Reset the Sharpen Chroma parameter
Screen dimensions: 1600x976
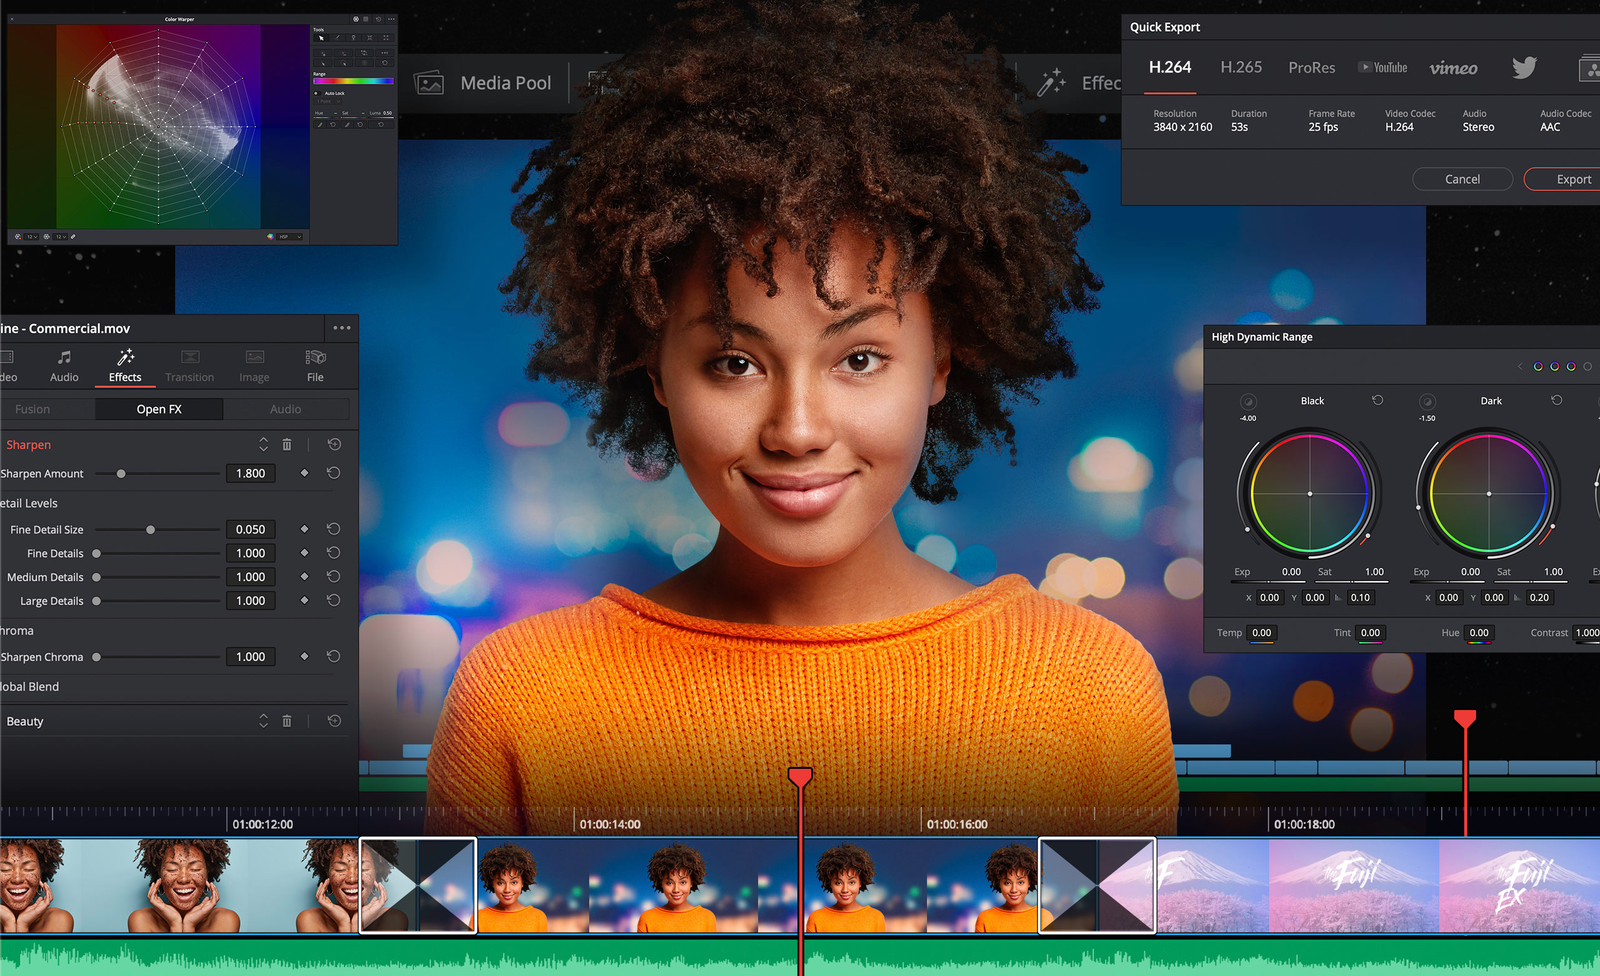click(333, 657)
